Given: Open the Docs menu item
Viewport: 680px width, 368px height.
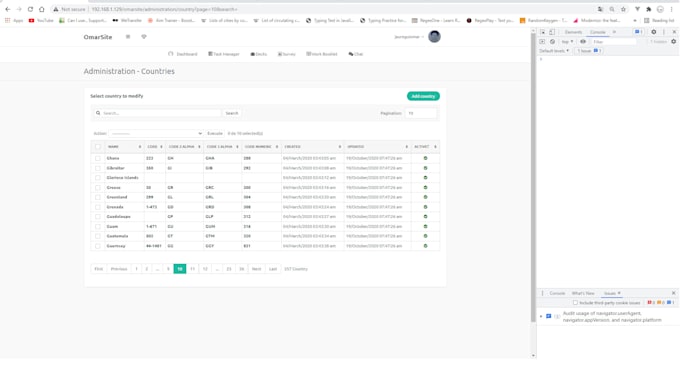Looking at the screenshot, I should 258,54.
